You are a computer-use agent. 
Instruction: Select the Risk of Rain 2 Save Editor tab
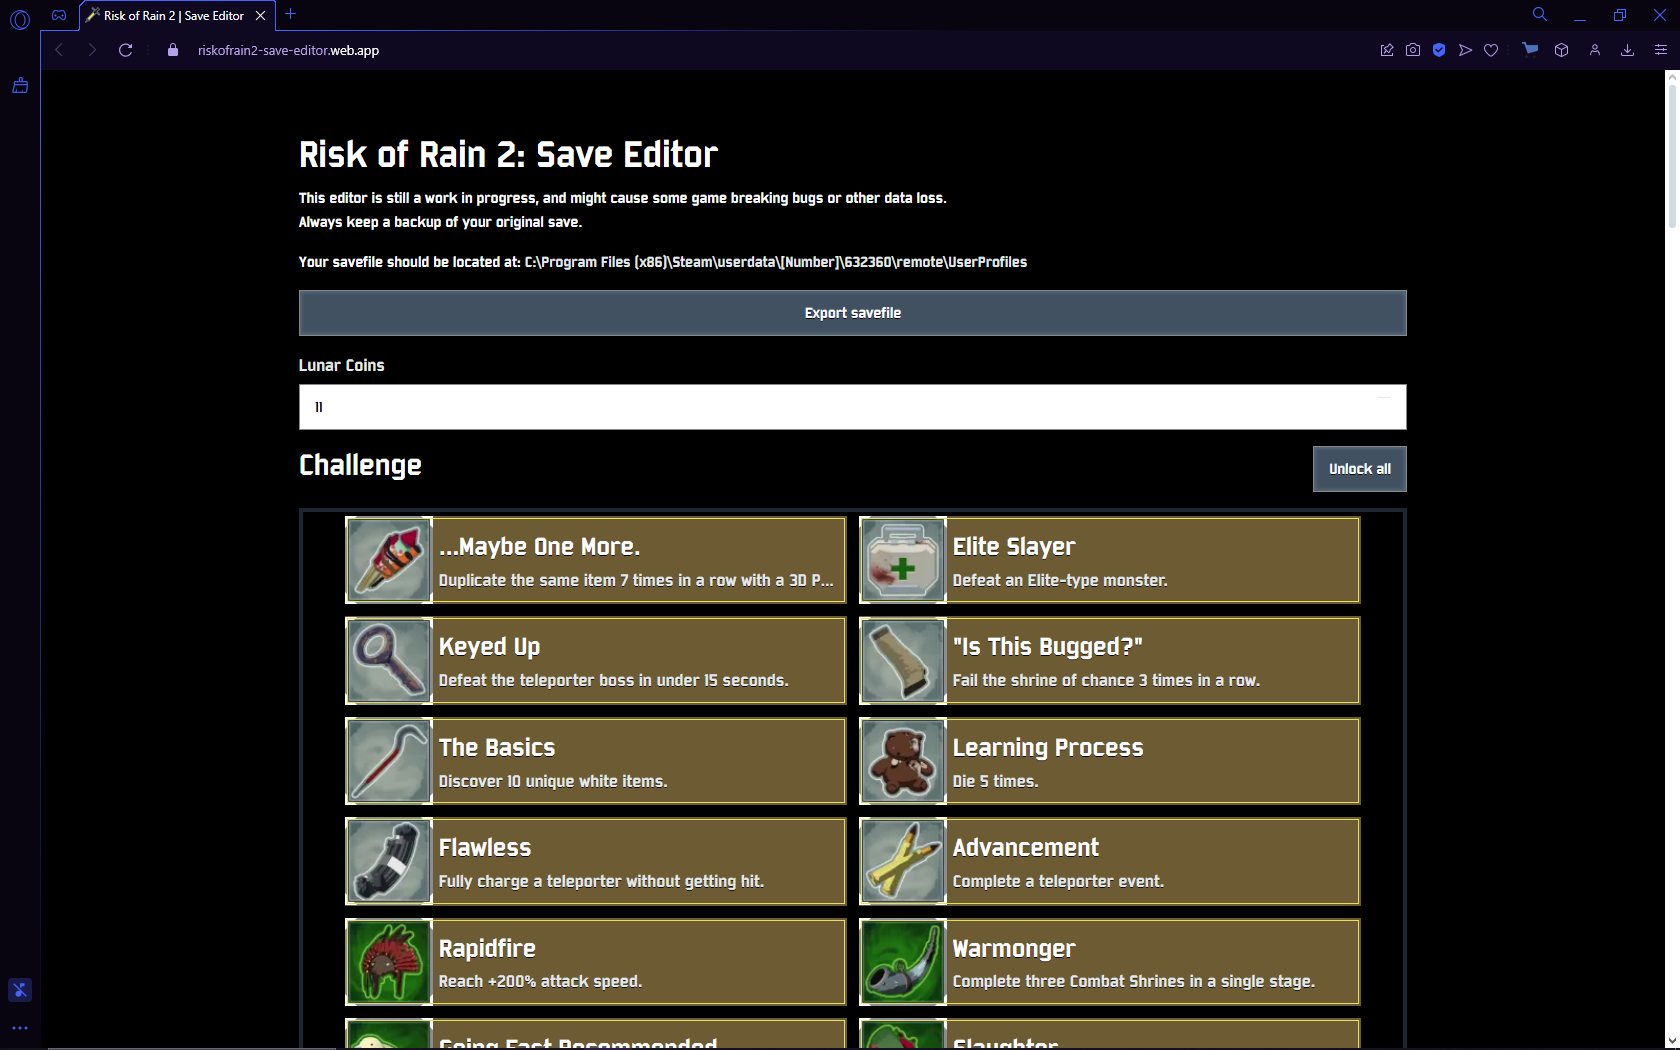pyautogui.click(x=174, y=15)
